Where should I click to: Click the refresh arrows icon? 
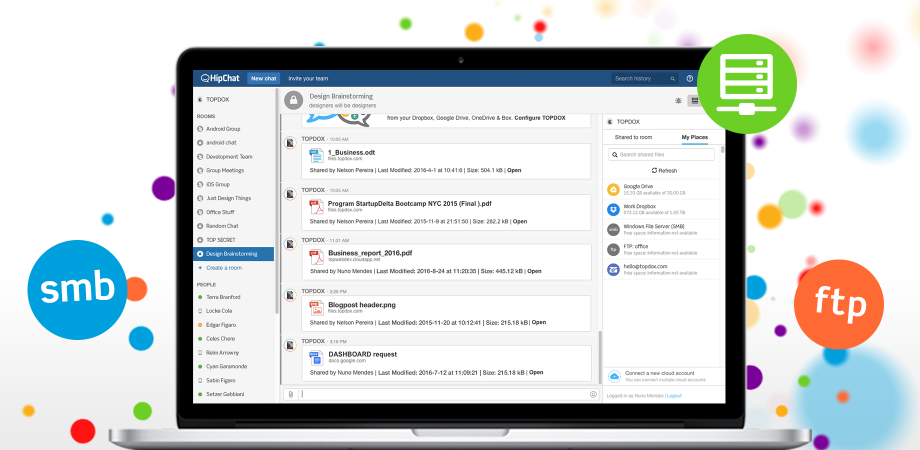[654, 171]
